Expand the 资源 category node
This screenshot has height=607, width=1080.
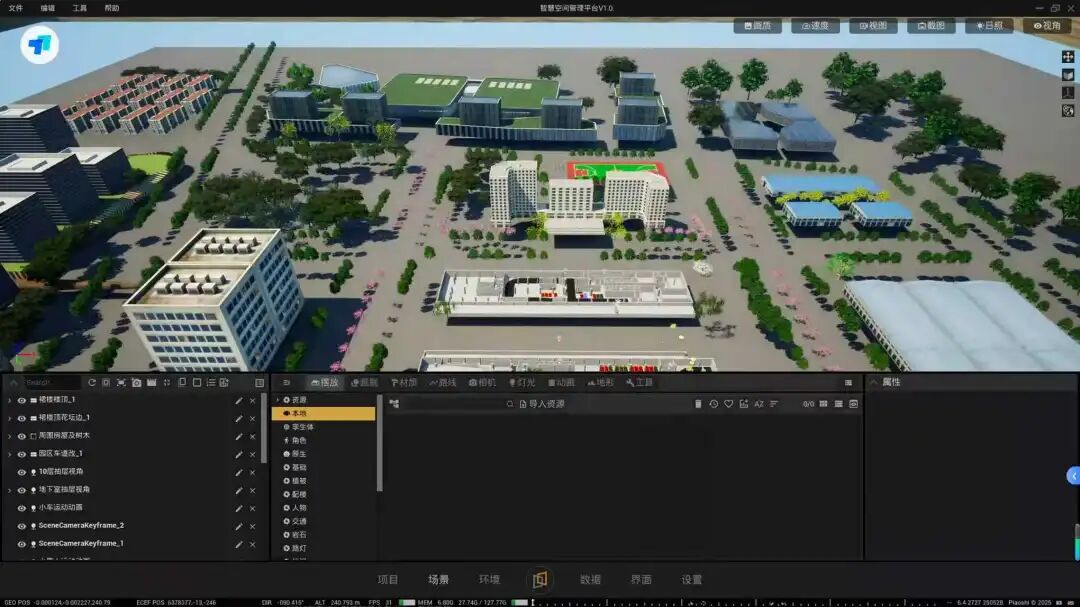click(x=278, y=400)
